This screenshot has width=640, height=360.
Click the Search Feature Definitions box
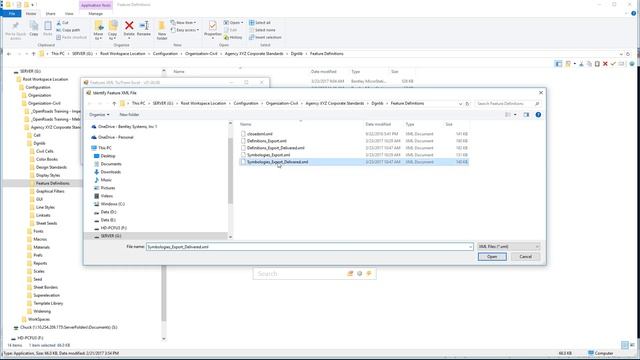[508, 104]
